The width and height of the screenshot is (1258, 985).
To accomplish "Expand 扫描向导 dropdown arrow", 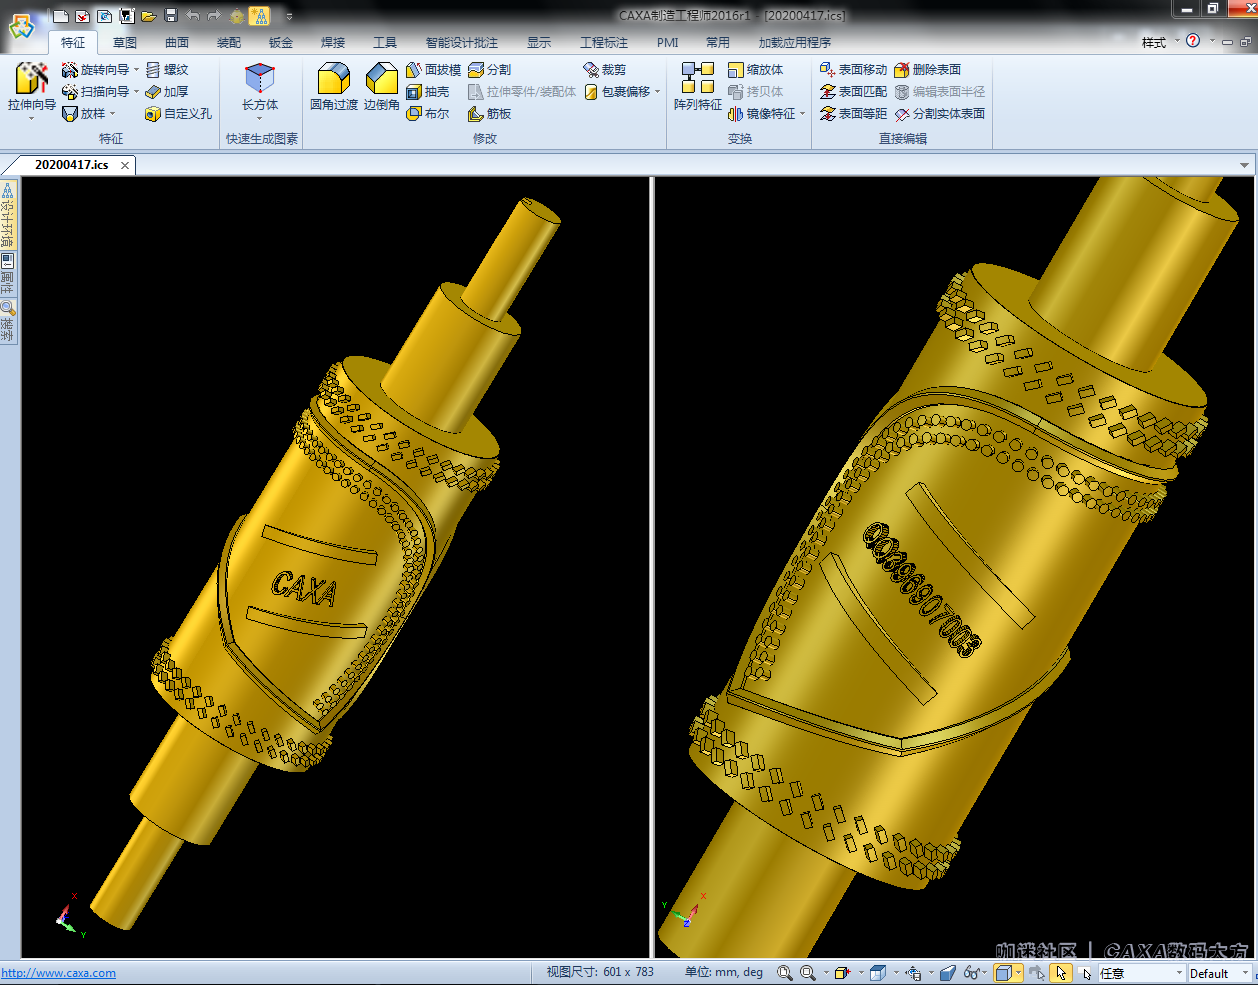I will [137, 92].
